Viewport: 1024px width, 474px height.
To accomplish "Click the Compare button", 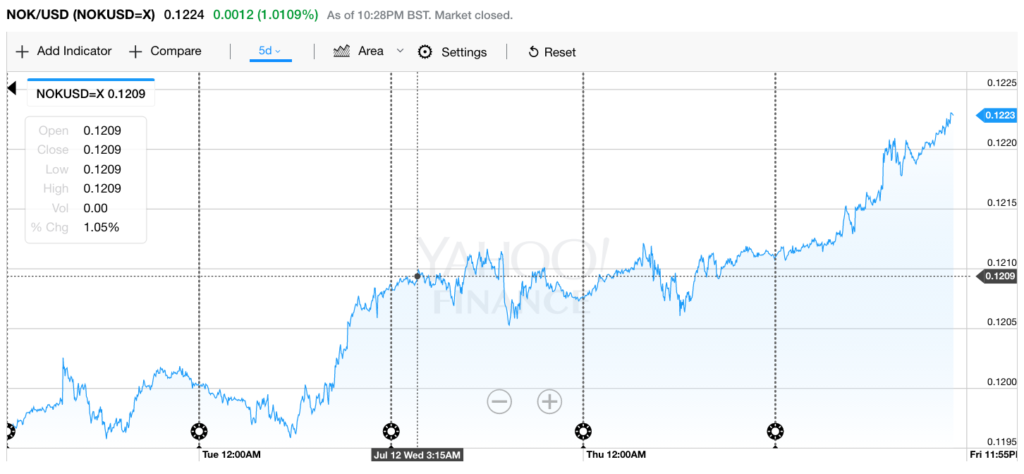I will pos(165,51).
